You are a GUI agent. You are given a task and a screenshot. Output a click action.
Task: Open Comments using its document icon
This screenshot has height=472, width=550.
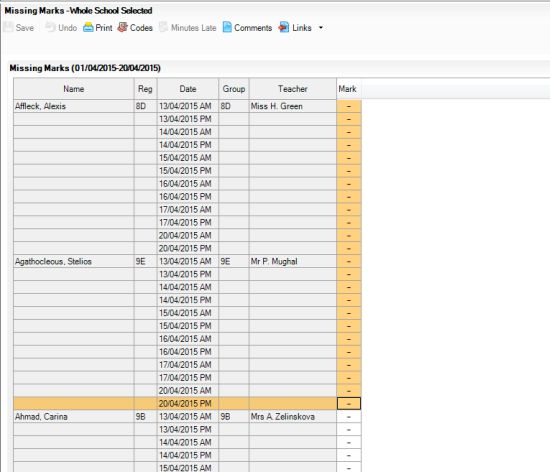click(x=227, y=27)
